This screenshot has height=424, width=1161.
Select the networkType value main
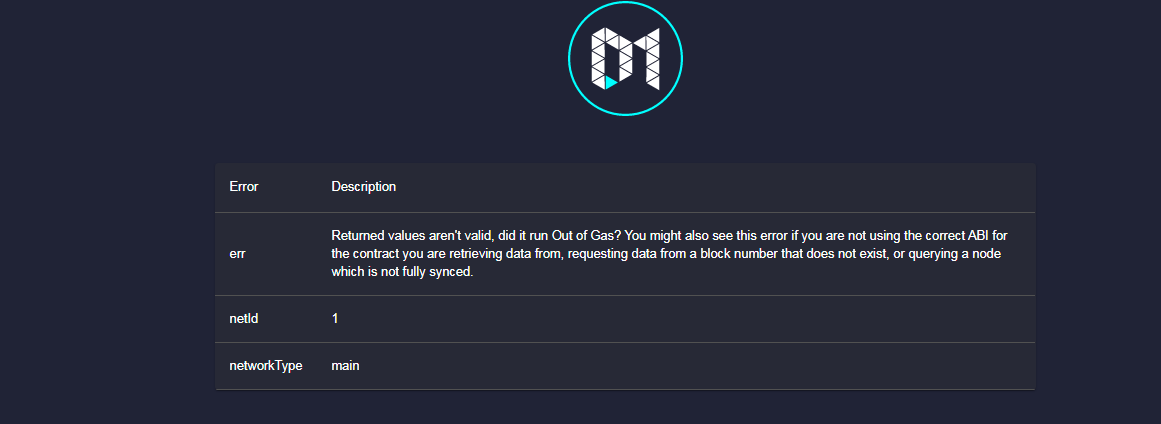[x=345, y=366]
